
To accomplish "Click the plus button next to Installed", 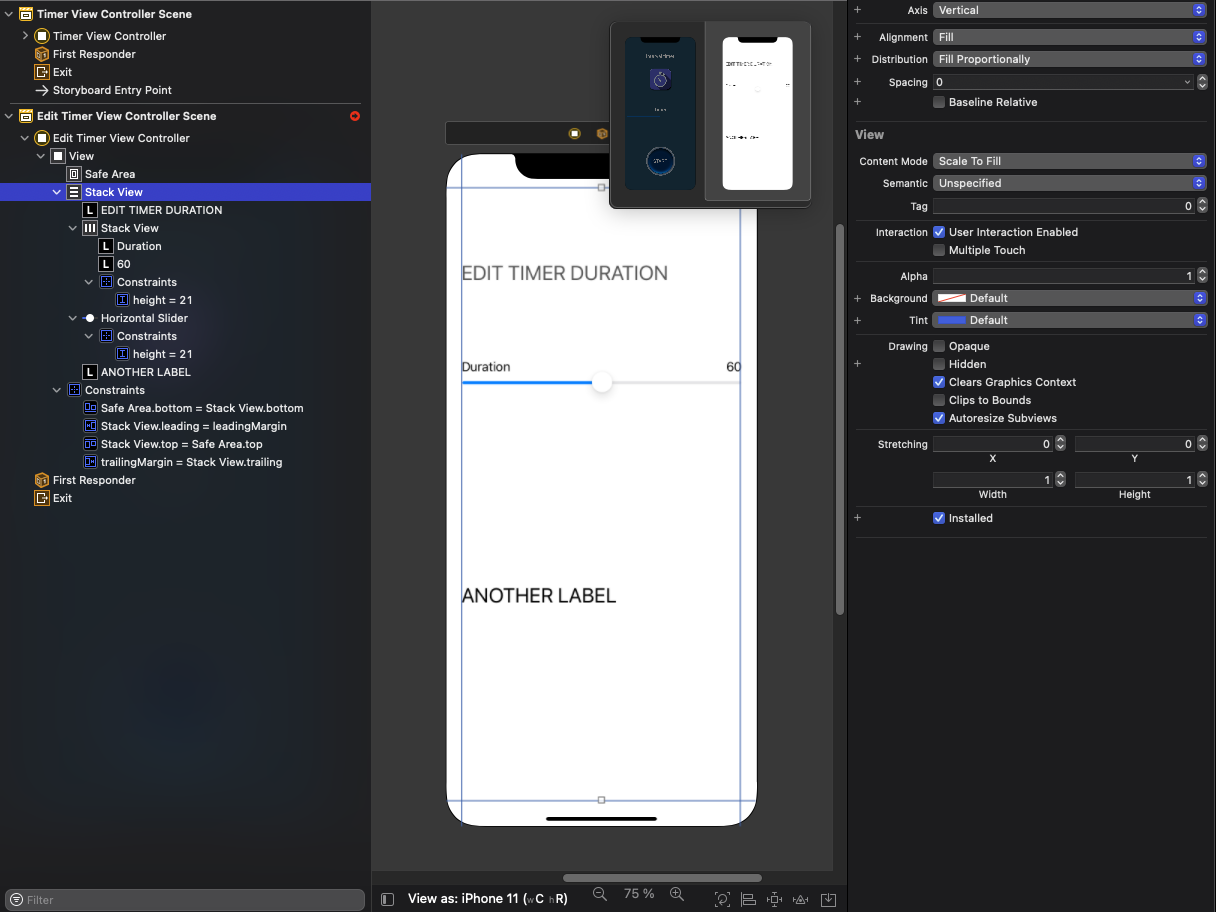I will point(857,518).
